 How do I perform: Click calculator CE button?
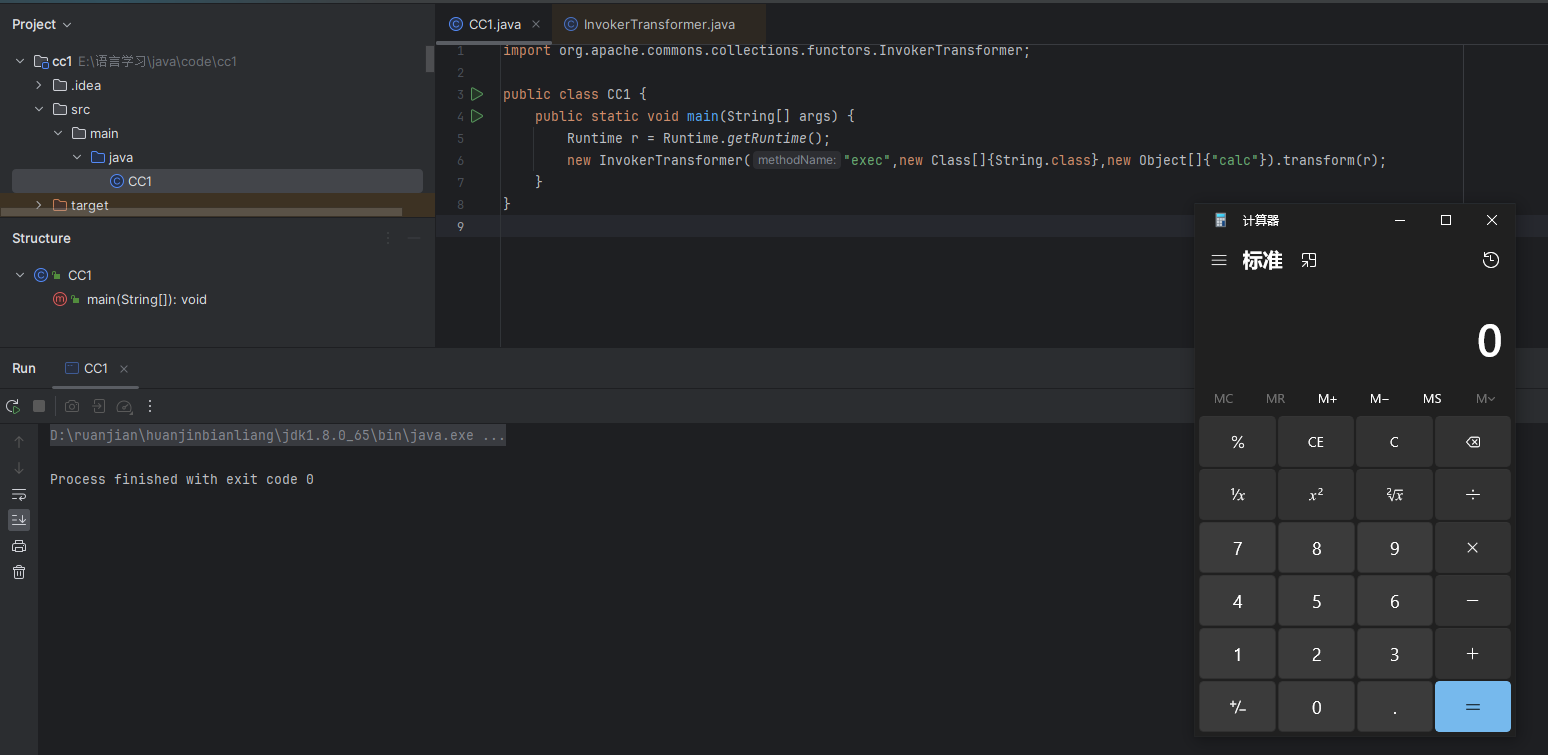pos(1316,442)
